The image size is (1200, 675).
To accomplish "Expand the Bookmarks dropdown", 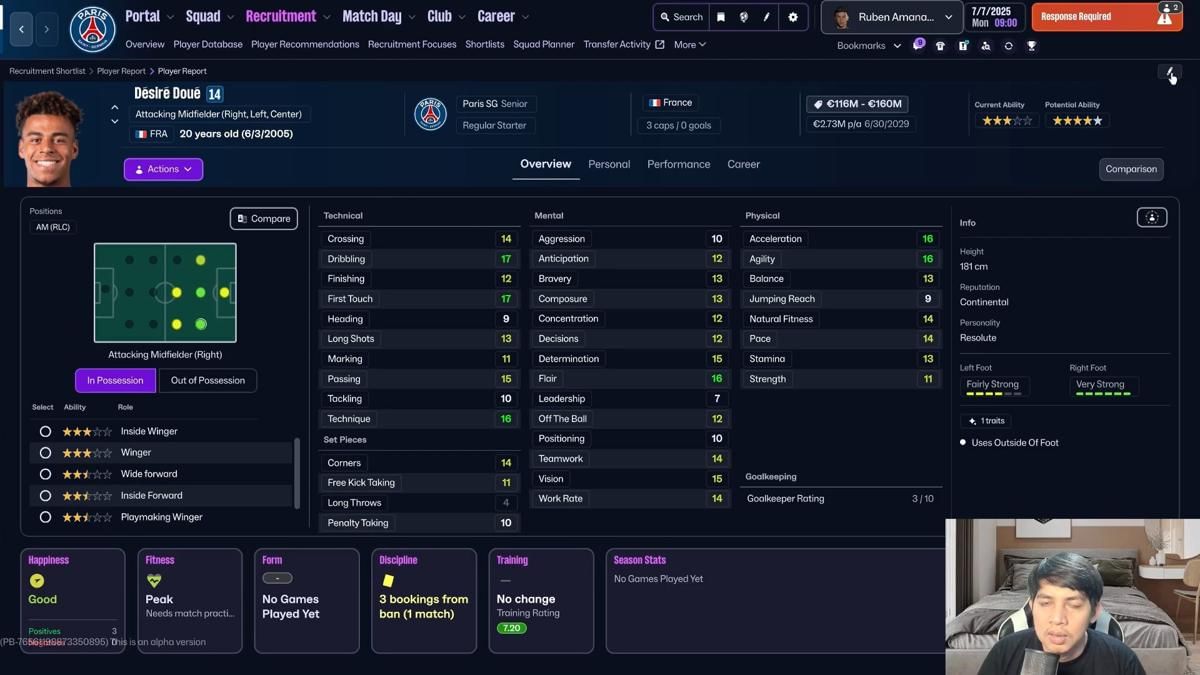I will 866,45.
